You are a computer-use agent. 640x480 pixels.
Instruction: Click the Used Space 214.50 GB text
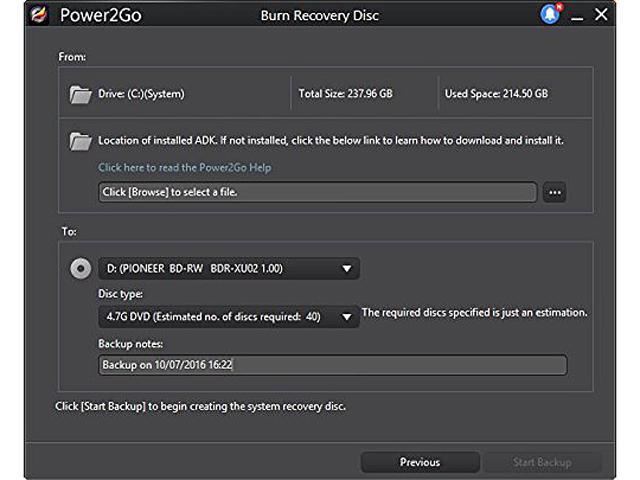(x=496, y=94)
